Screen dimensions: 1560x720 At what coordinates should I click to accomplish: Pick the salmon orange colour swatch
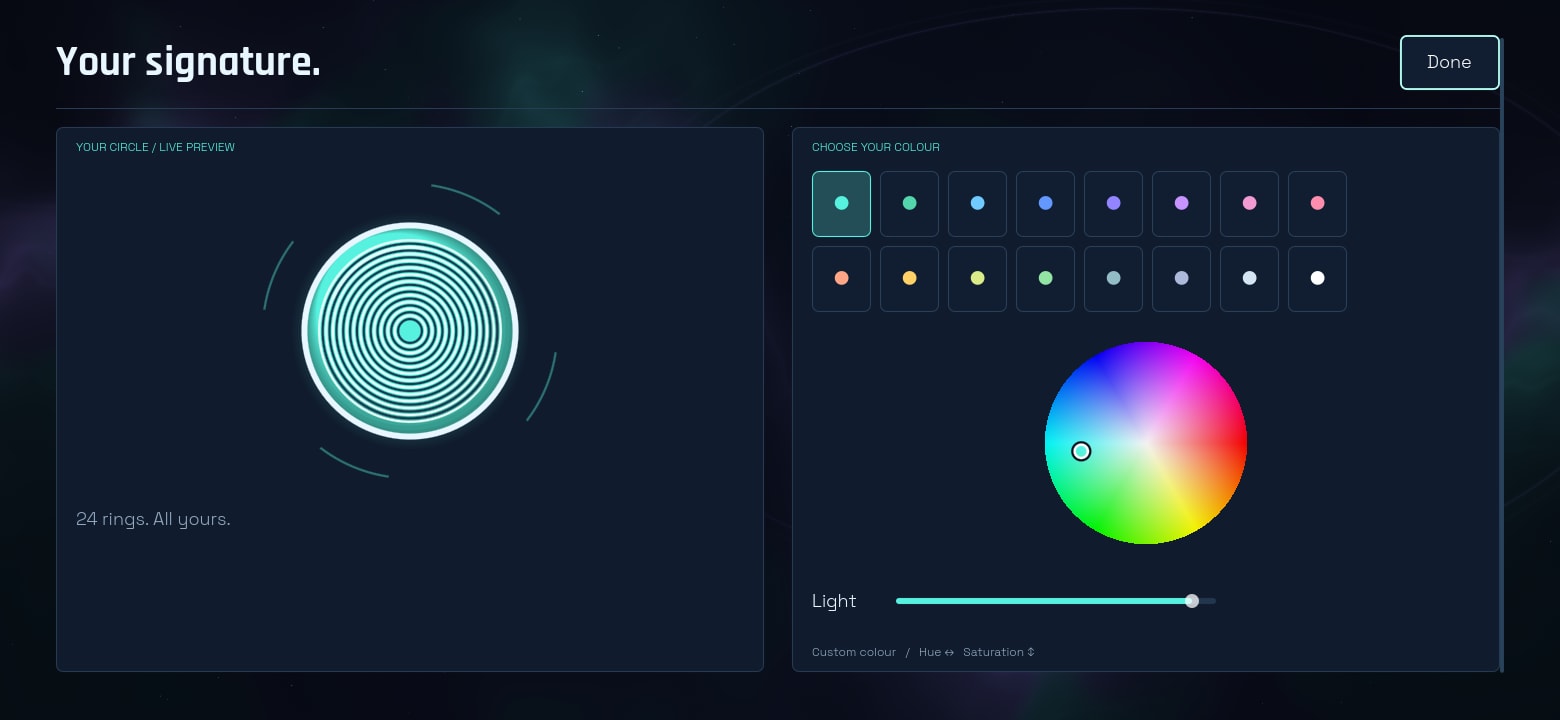click(841, 279)
